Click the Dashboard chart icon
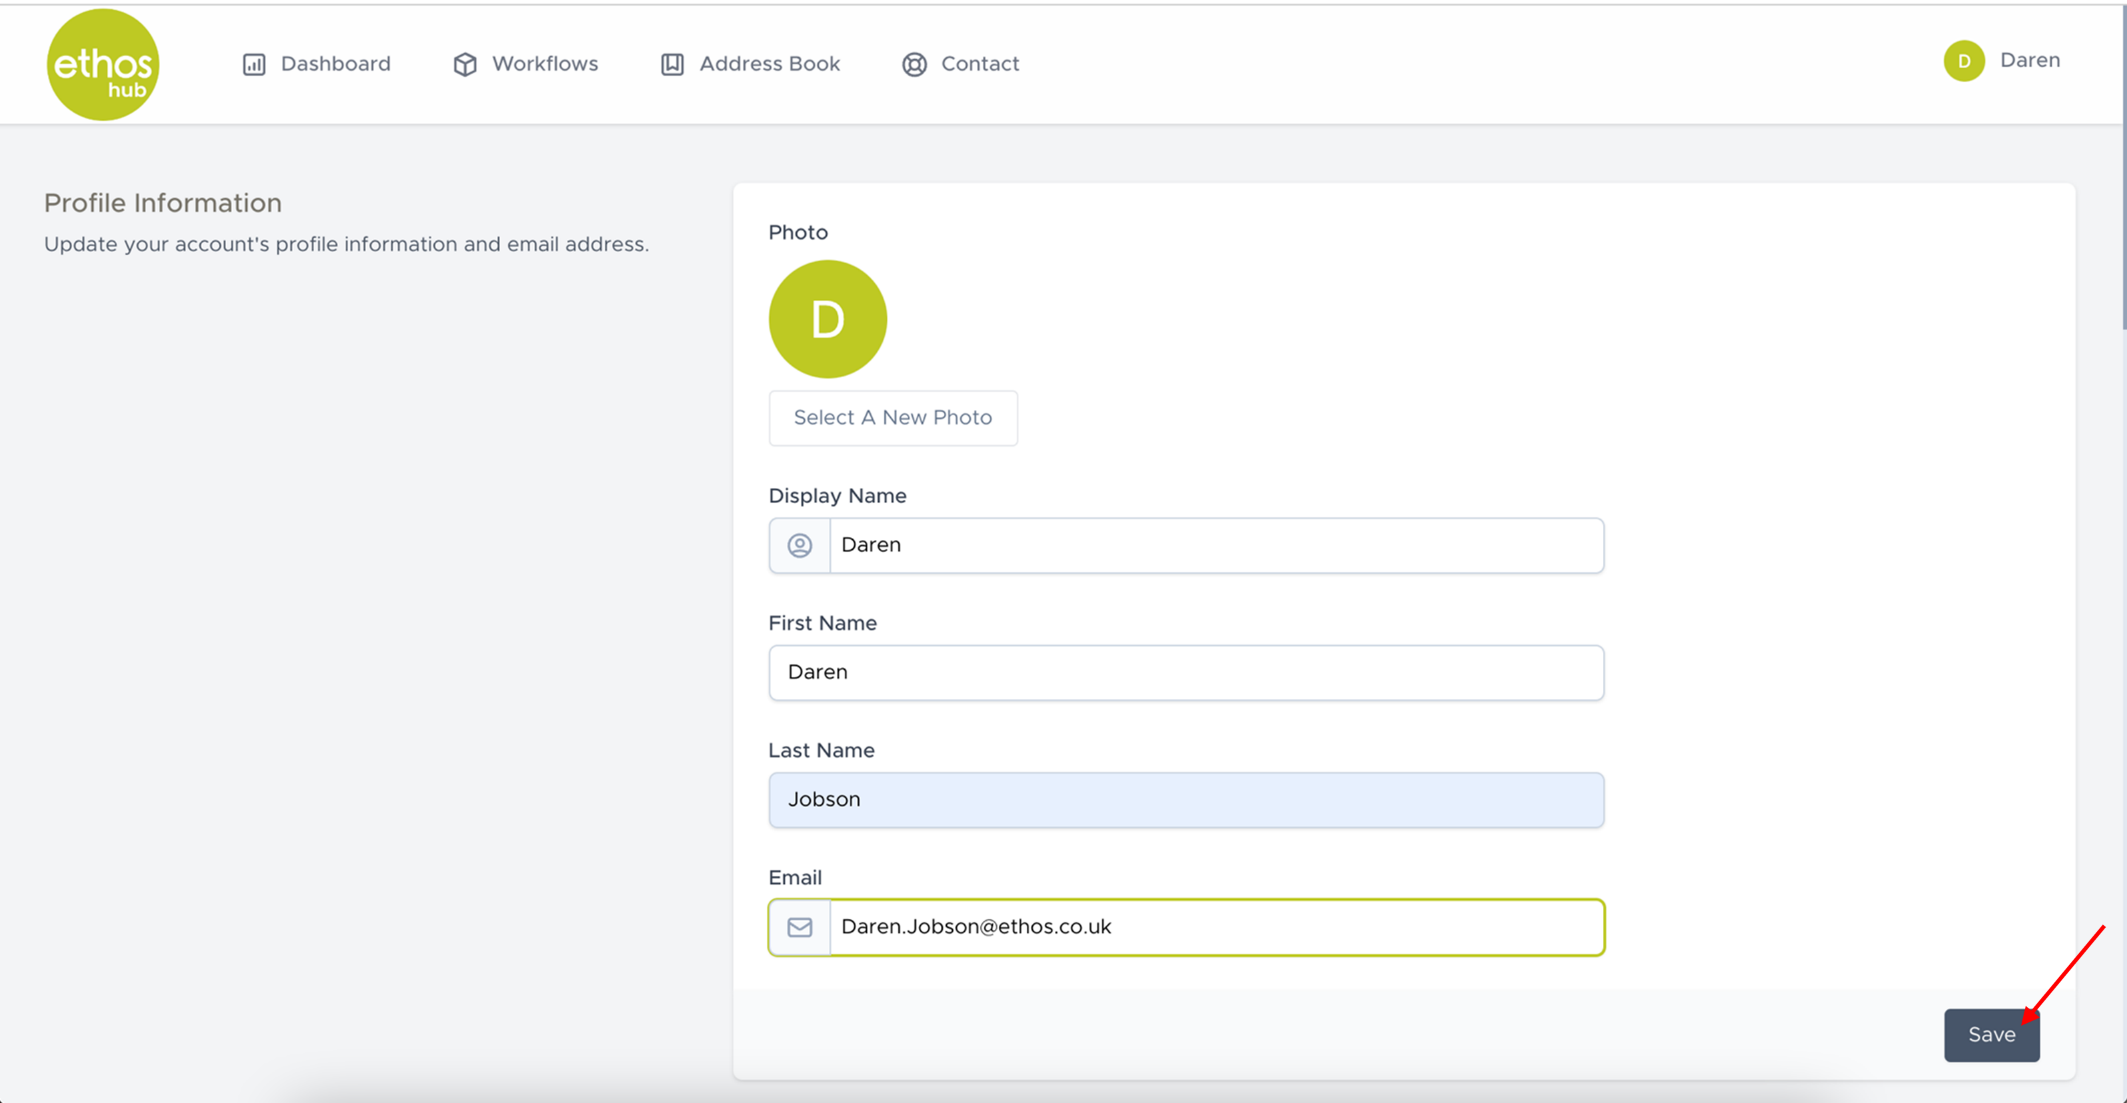 254,64
